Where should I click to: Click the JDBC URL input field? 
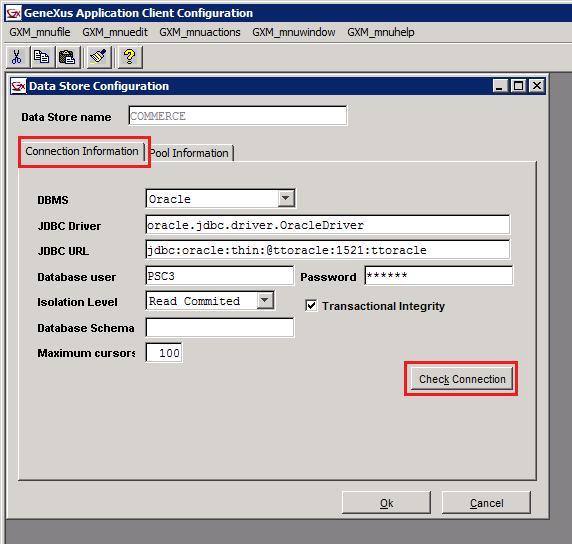[328, 250]
